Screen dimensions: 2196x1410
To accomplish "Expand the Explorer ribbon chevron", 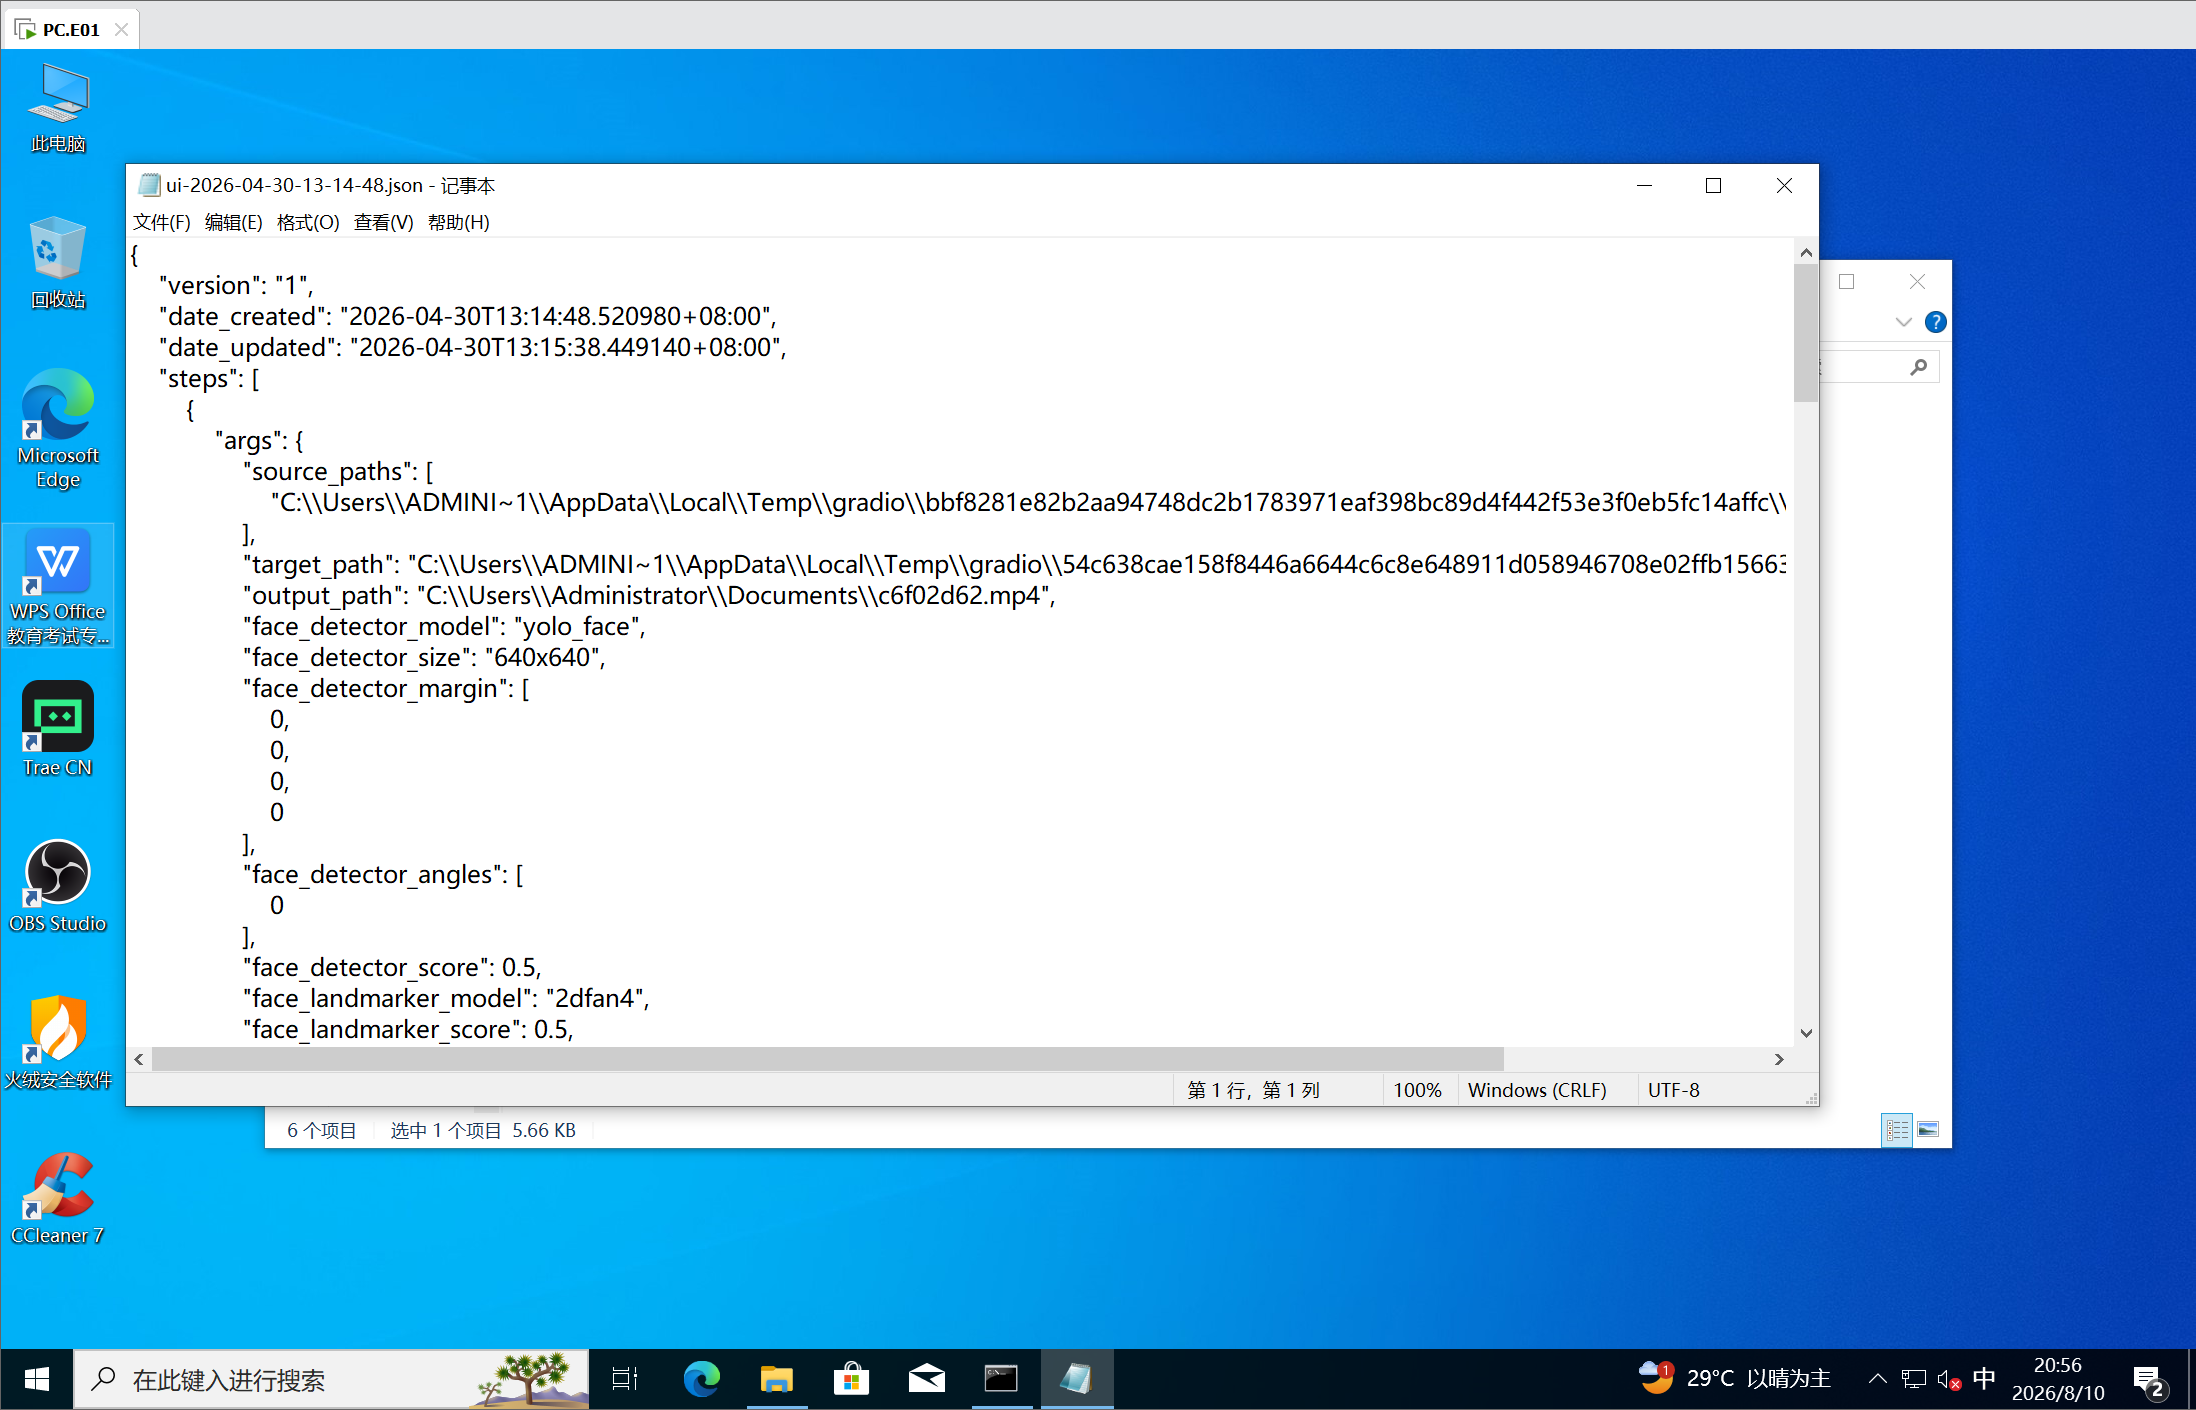I will coord(1903,322).
